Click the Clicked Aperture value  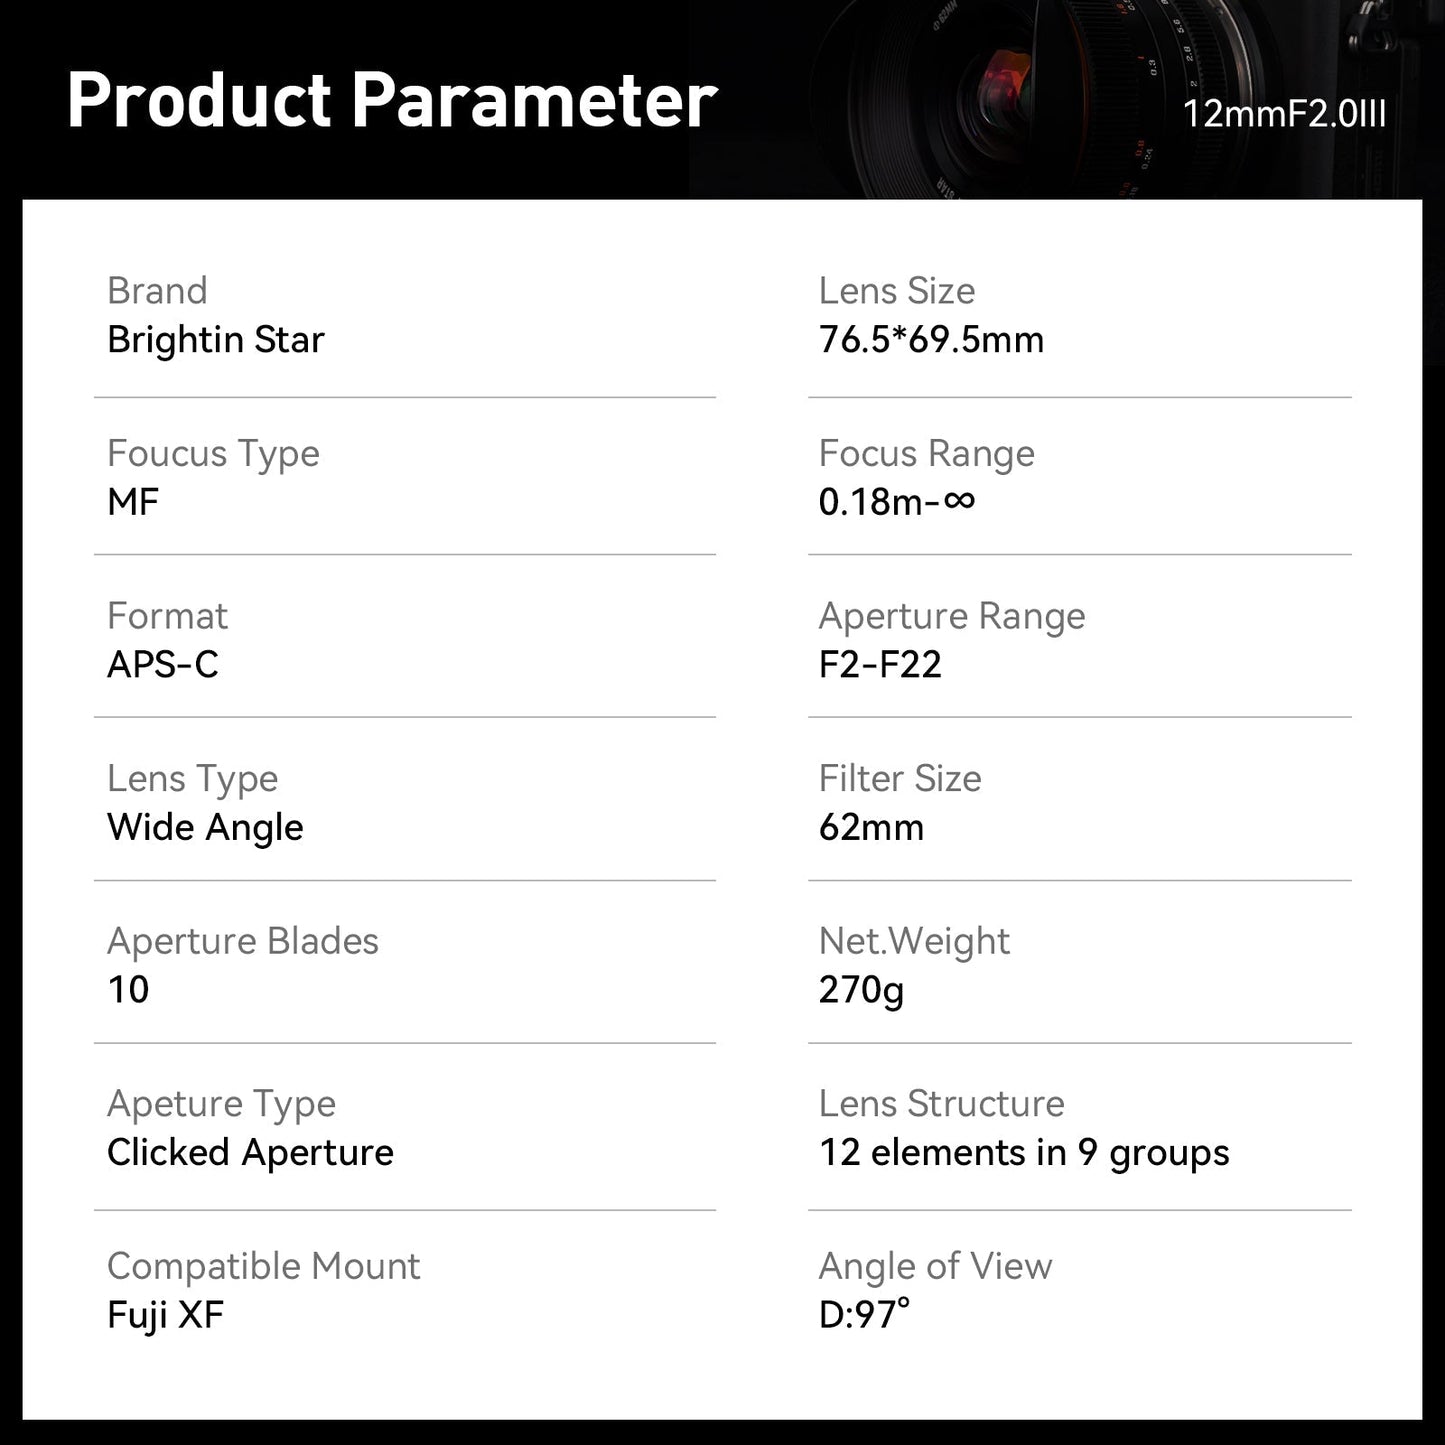250,1153
